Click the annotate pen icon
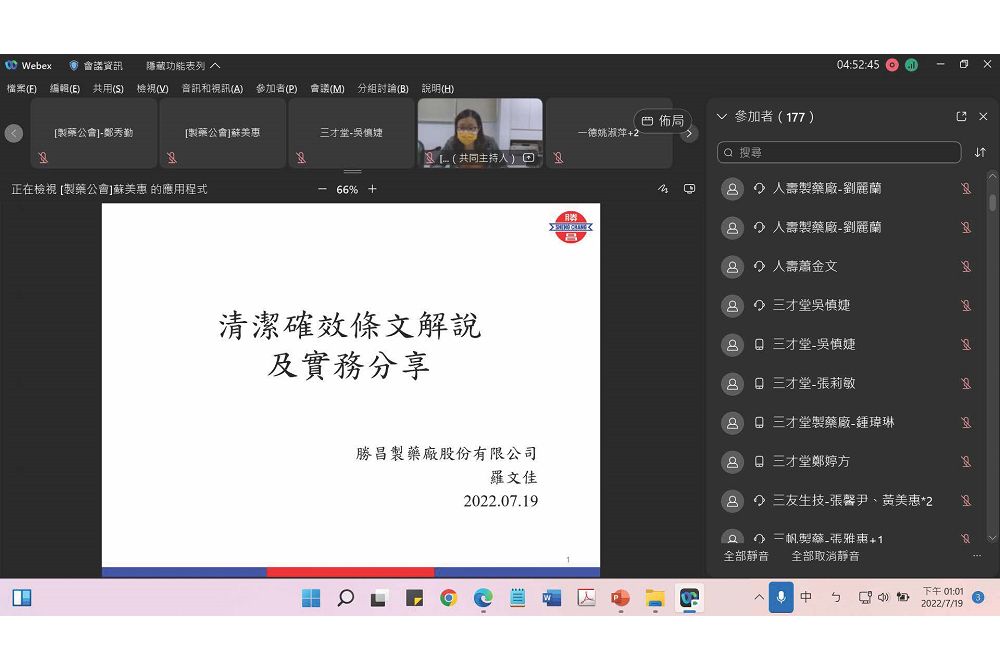 [x=663, y=189]
